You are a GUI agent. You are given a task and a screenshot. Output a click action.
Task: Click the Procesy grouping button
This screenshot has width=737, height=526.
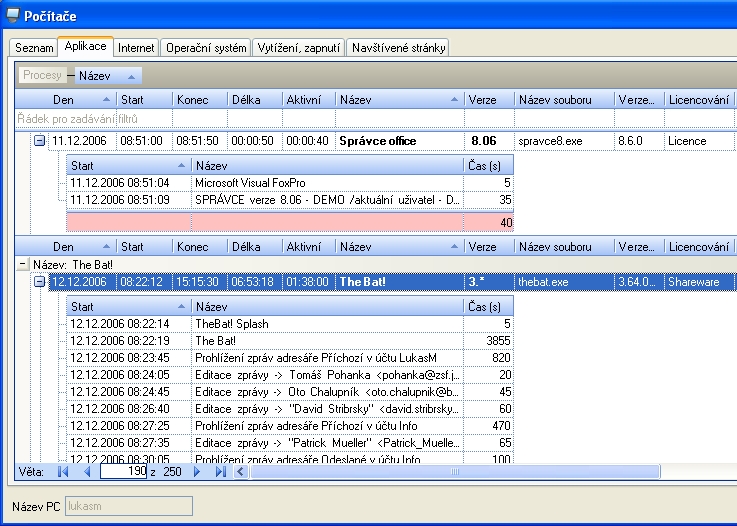42,75
